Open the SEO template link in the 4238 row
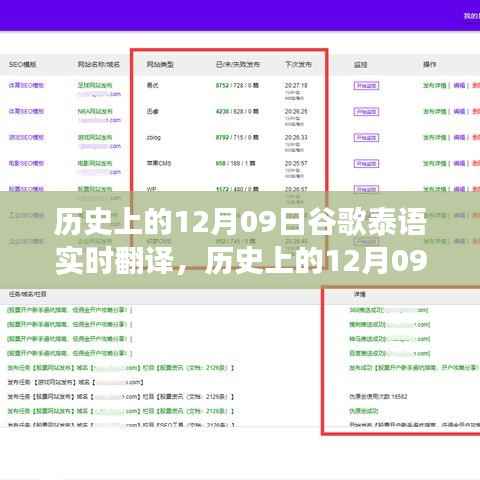Screen dimensions: 480x480 tap(26, 111)
